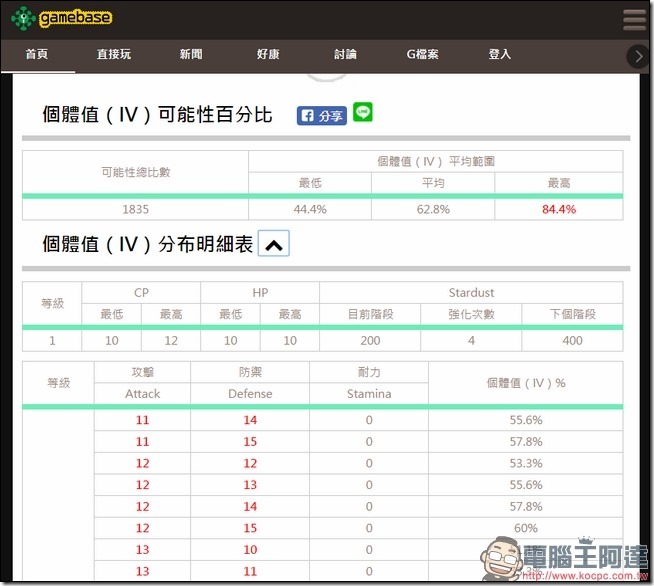Click the 1835 total possibilities cell

(x=135, y=209)
